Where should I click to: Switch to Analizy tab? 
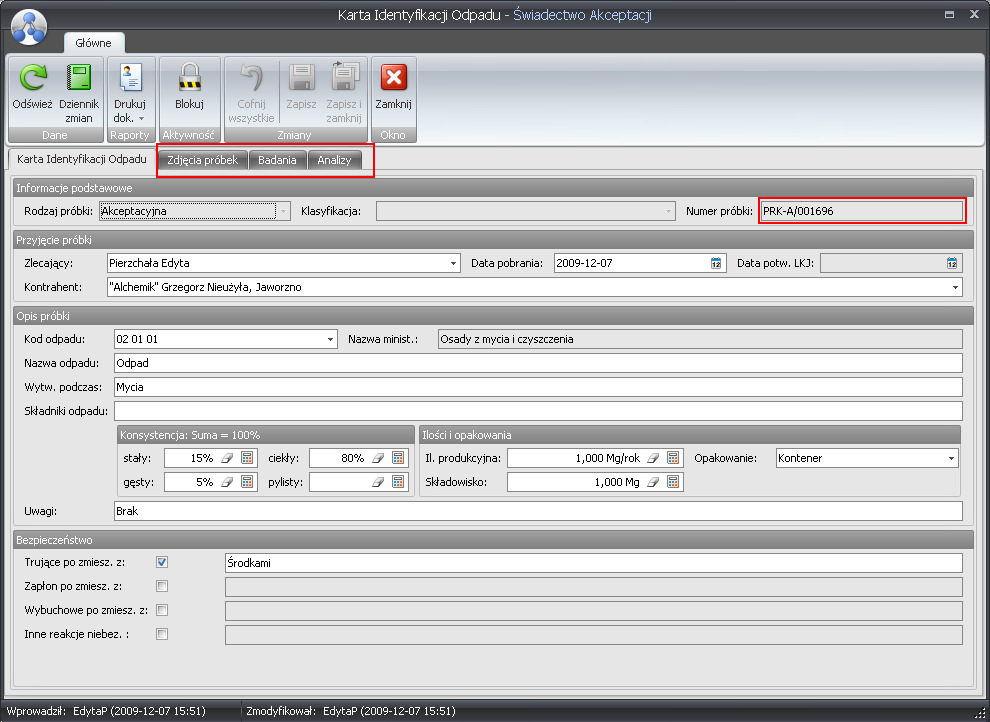coord(334,160)
